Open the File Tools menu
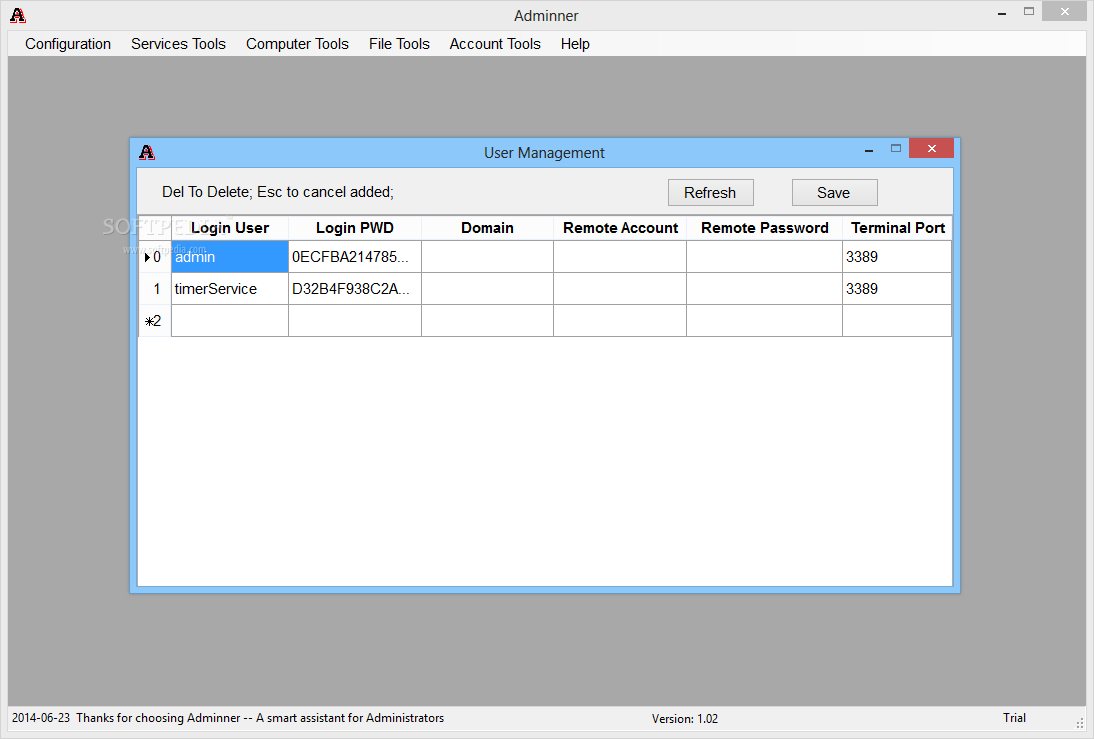The width and height of the screenshot is (1094, 739). coord(399,44)
